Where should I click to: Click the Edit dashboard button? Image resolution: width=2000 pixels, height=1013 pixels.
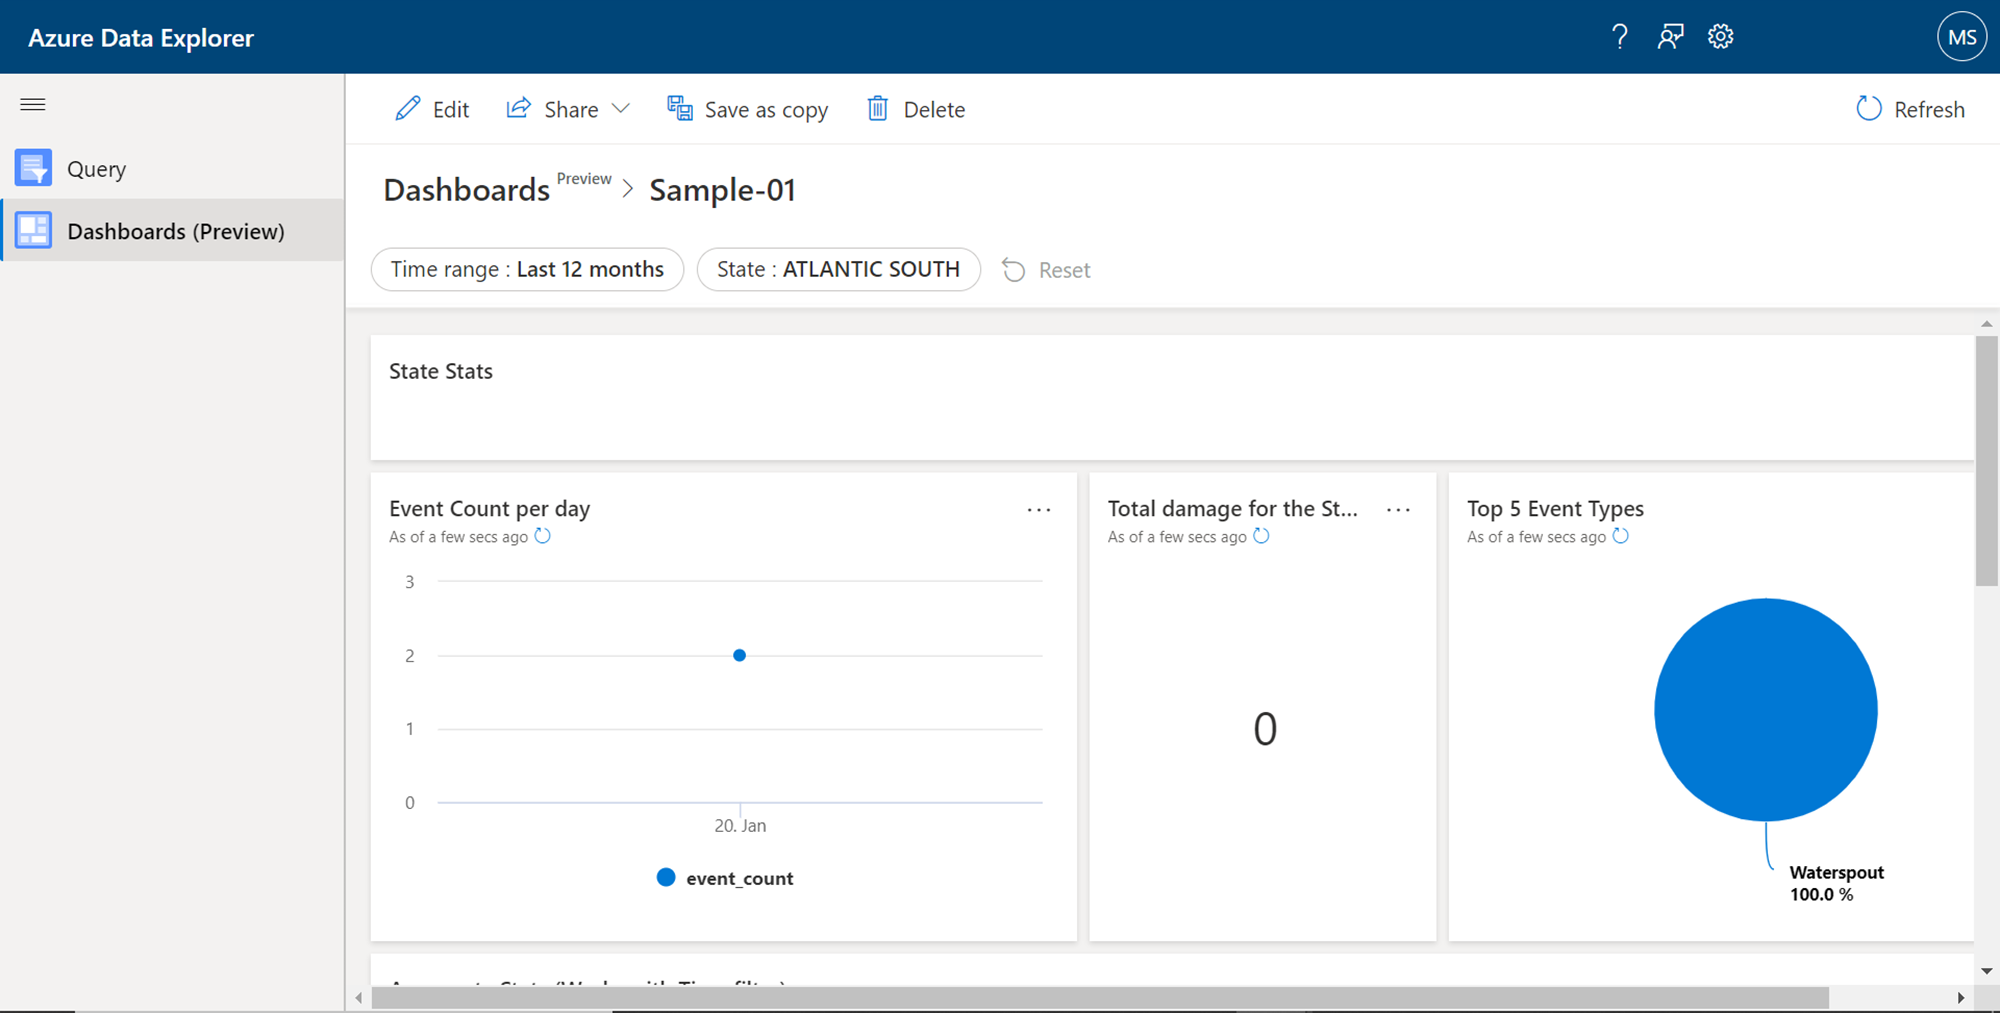tap(432, 109)
